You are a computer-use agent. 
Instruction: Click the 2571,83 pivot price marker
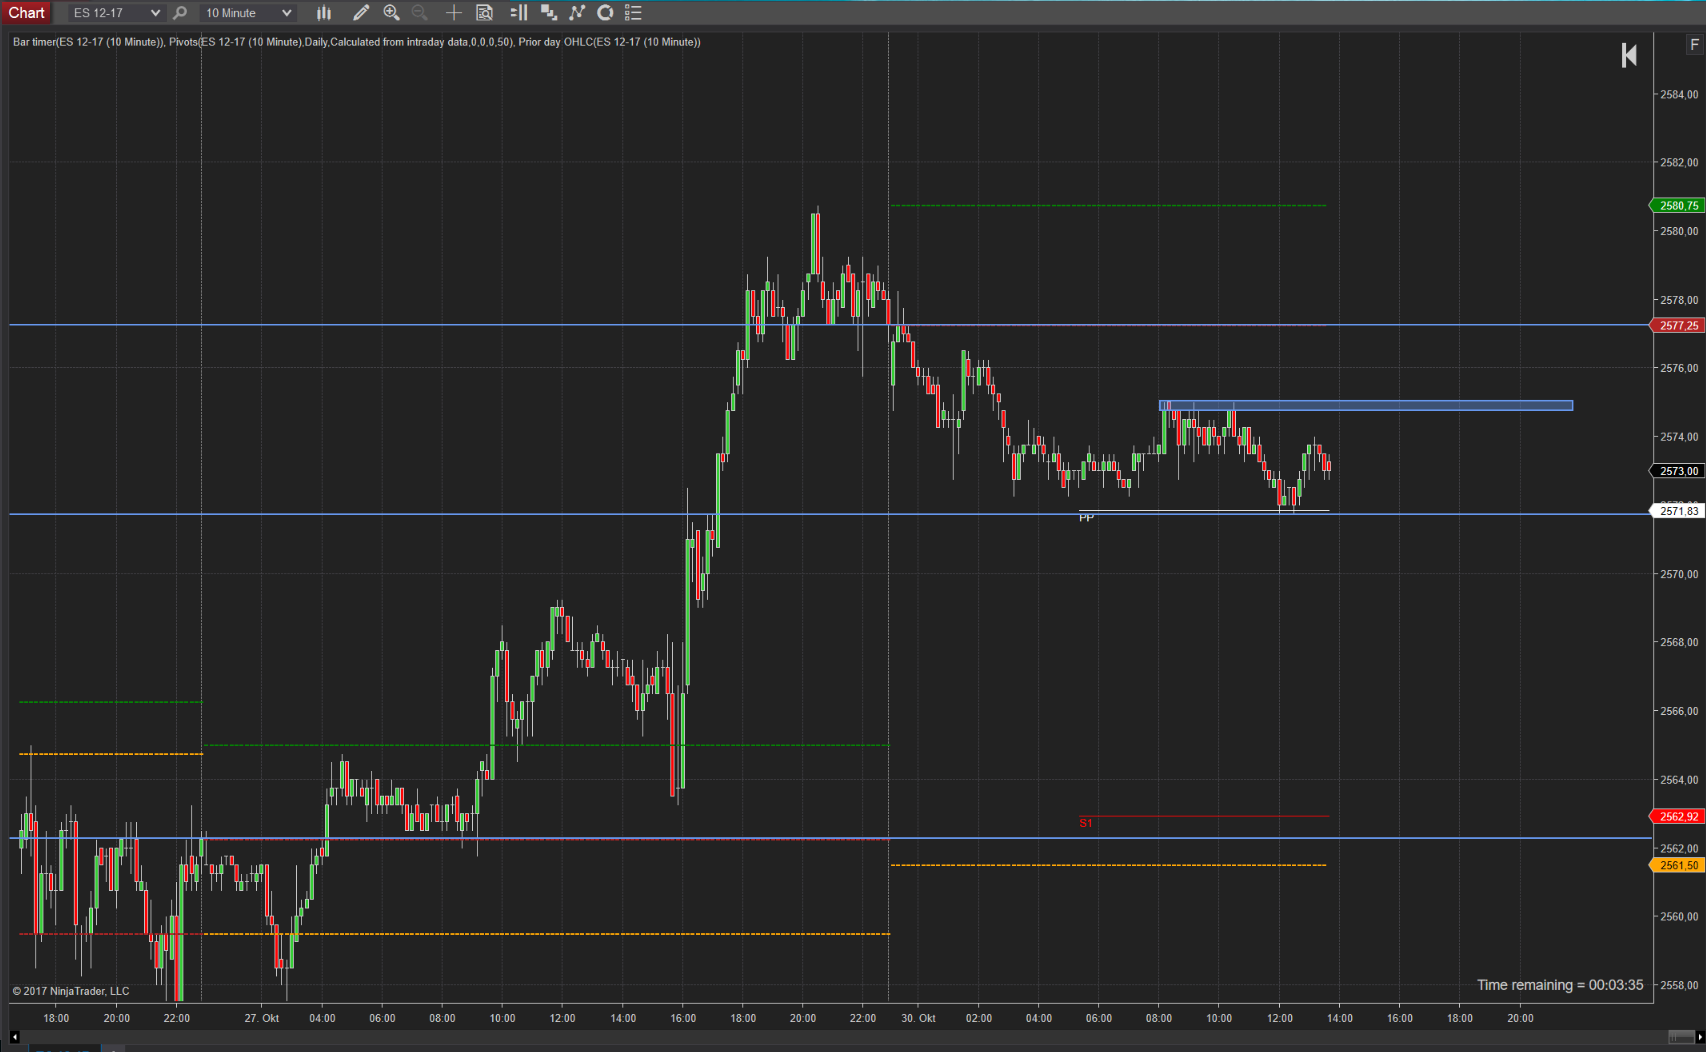[1677, 511]
